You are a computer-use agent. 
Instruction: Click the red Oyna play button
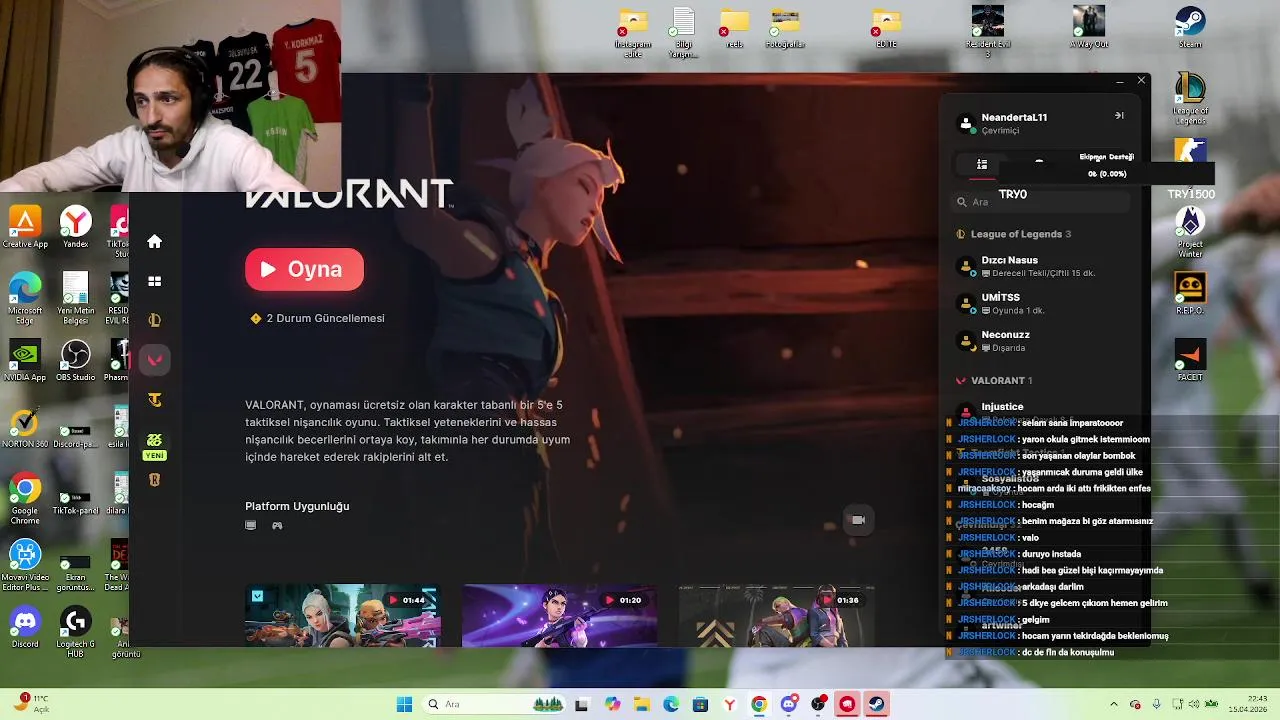click(304, 269)
